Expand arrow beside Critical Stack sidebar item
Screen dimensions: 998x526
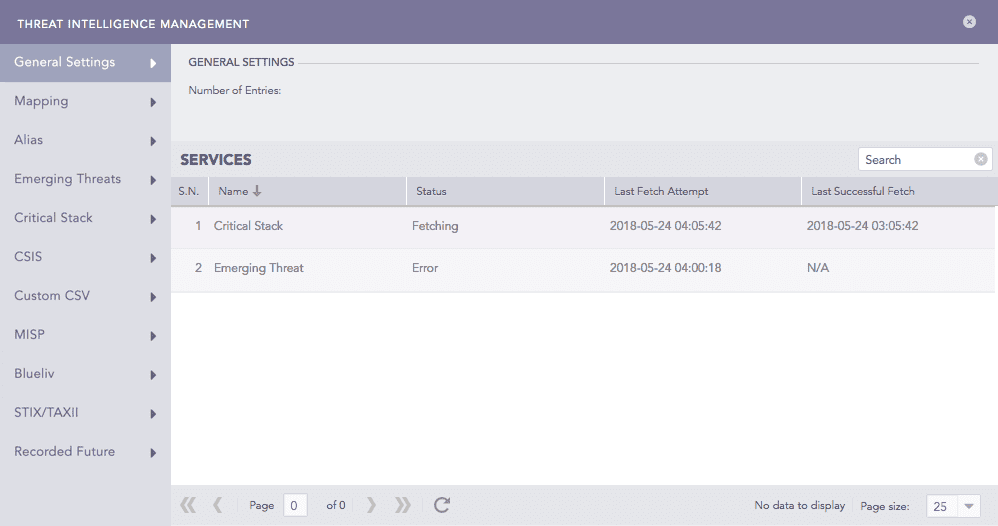pyautogui.click(x=153, y=219)
